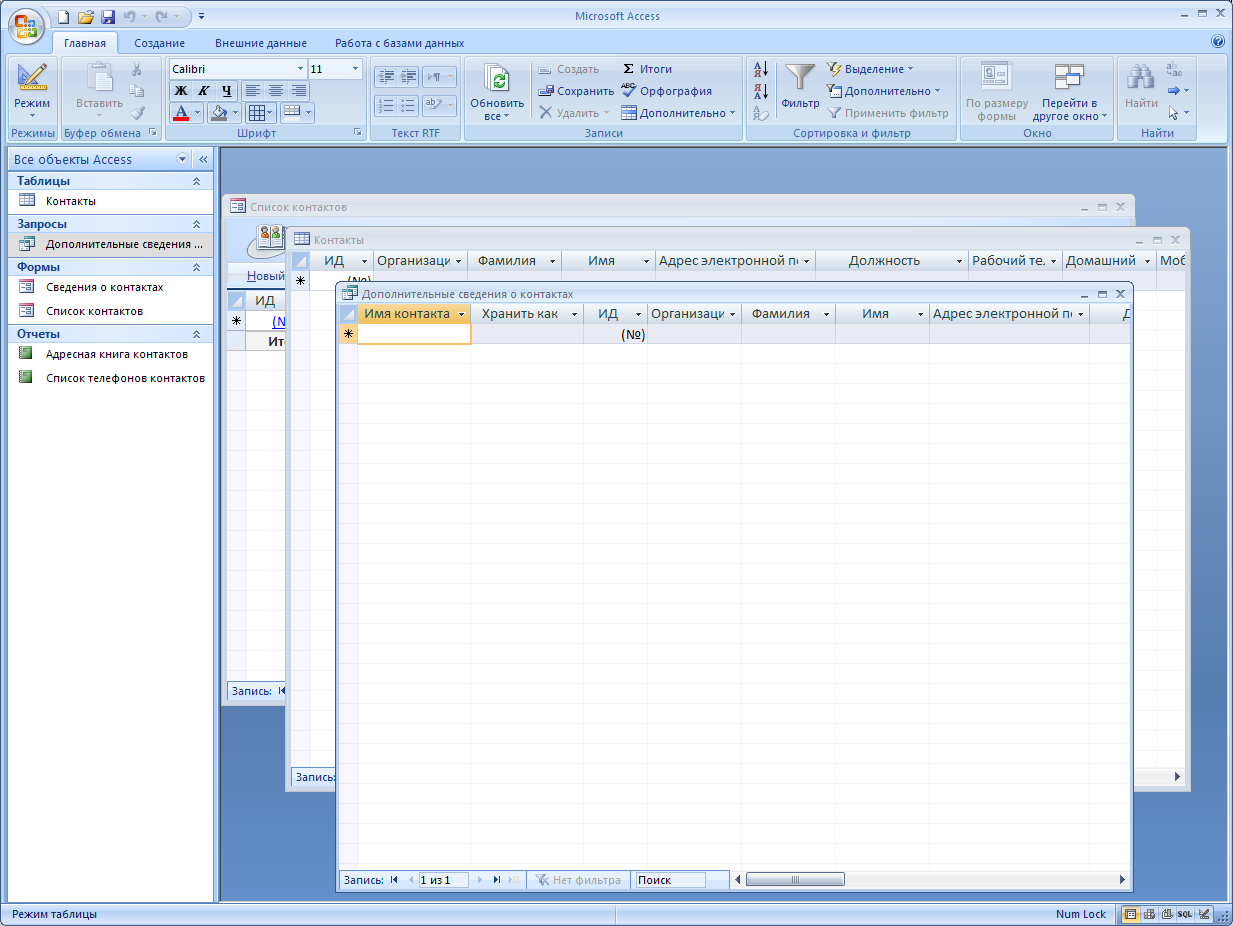
Task: Switch to the Создание ribbon tab
Action: click(160, 43)
